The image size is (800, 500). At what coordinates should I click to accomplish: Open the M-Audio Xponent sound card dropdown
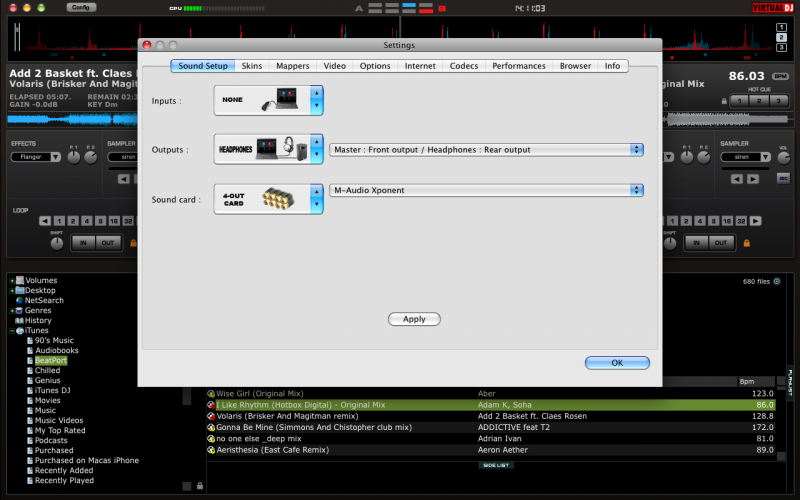[486, 190]
